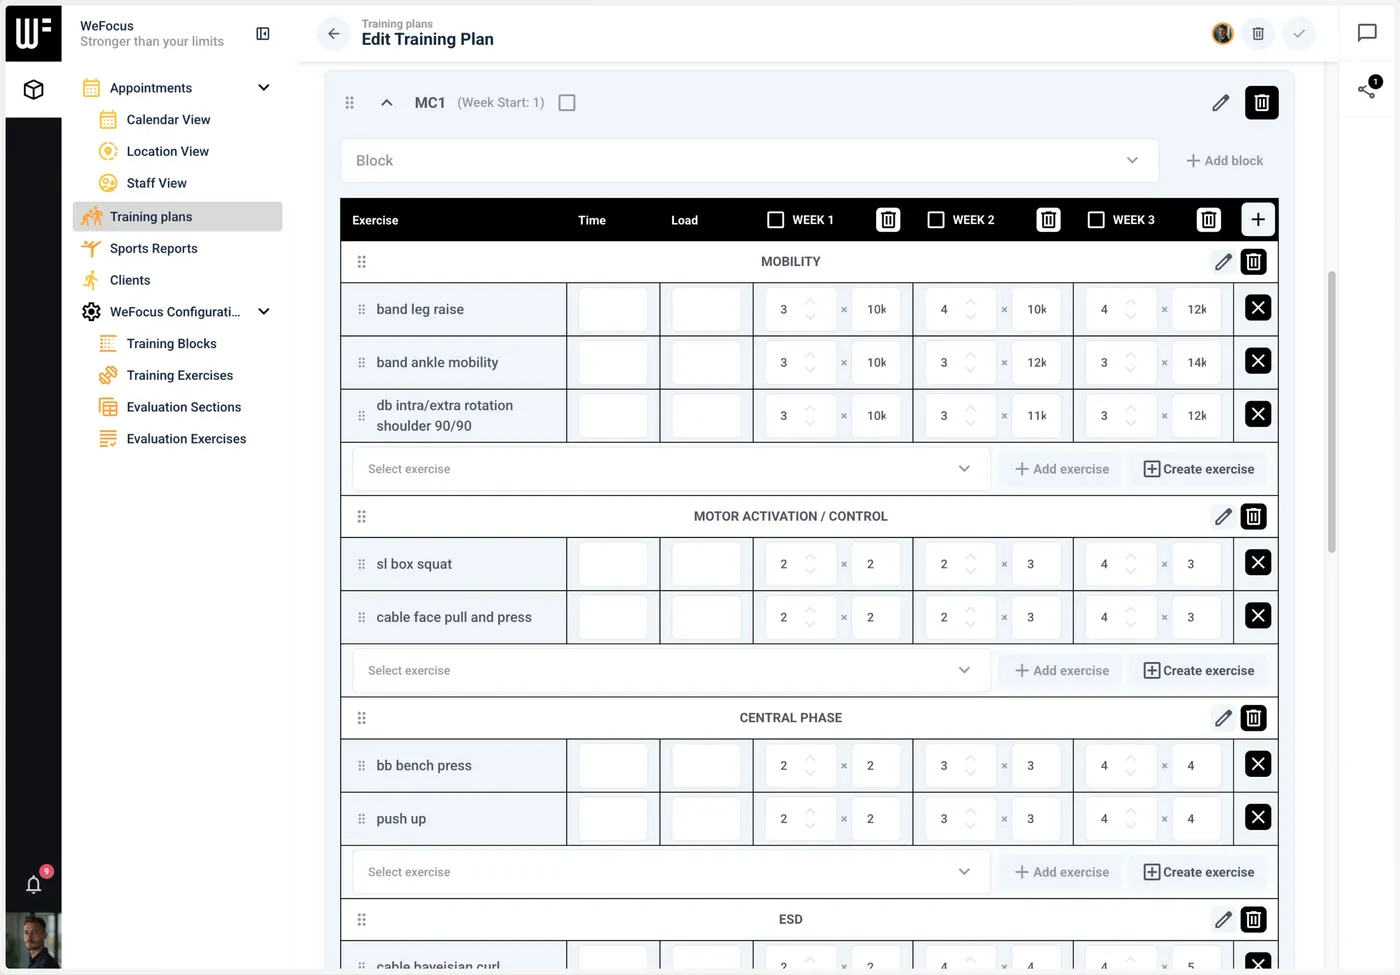Delete WEEK 3 column trash icon
This screenshot has width=1400, height=975.
(1209, 220)
